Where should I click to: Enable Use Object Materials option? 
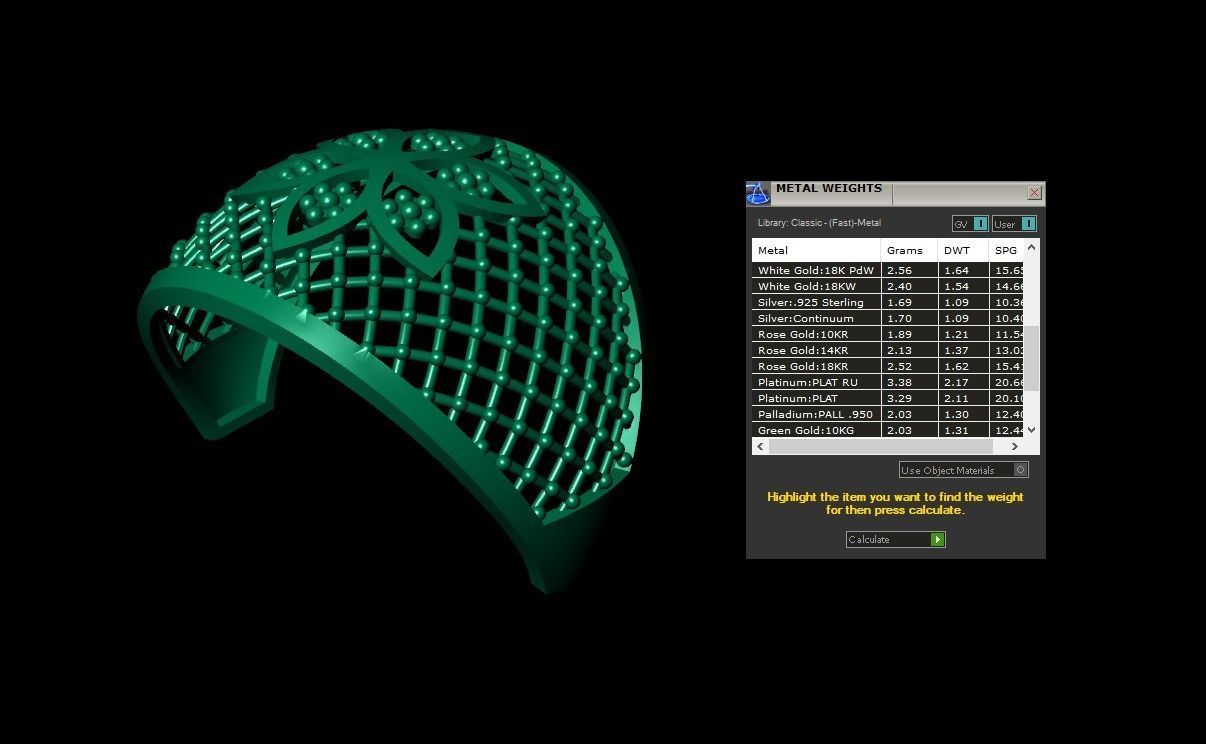tap(963, 470)
